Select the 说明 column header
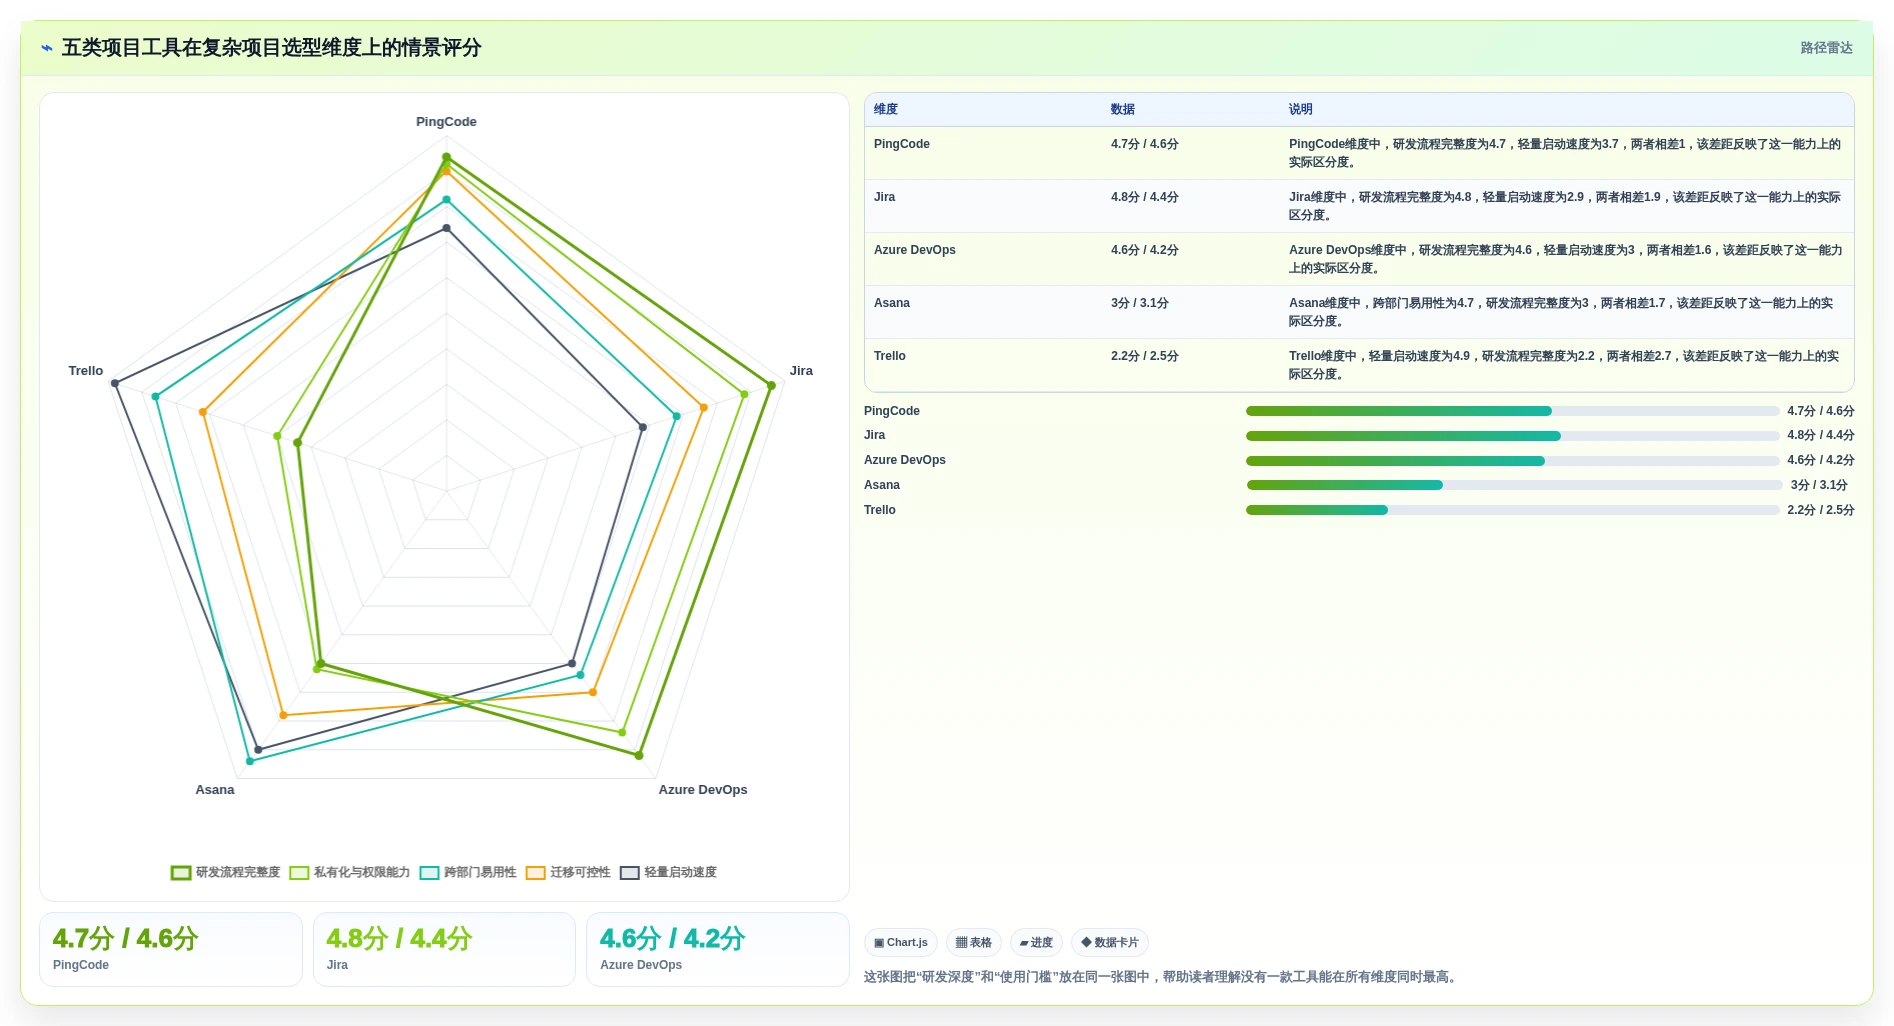Viewport: 1894px width, 1026px height. tap(1301, 109)
